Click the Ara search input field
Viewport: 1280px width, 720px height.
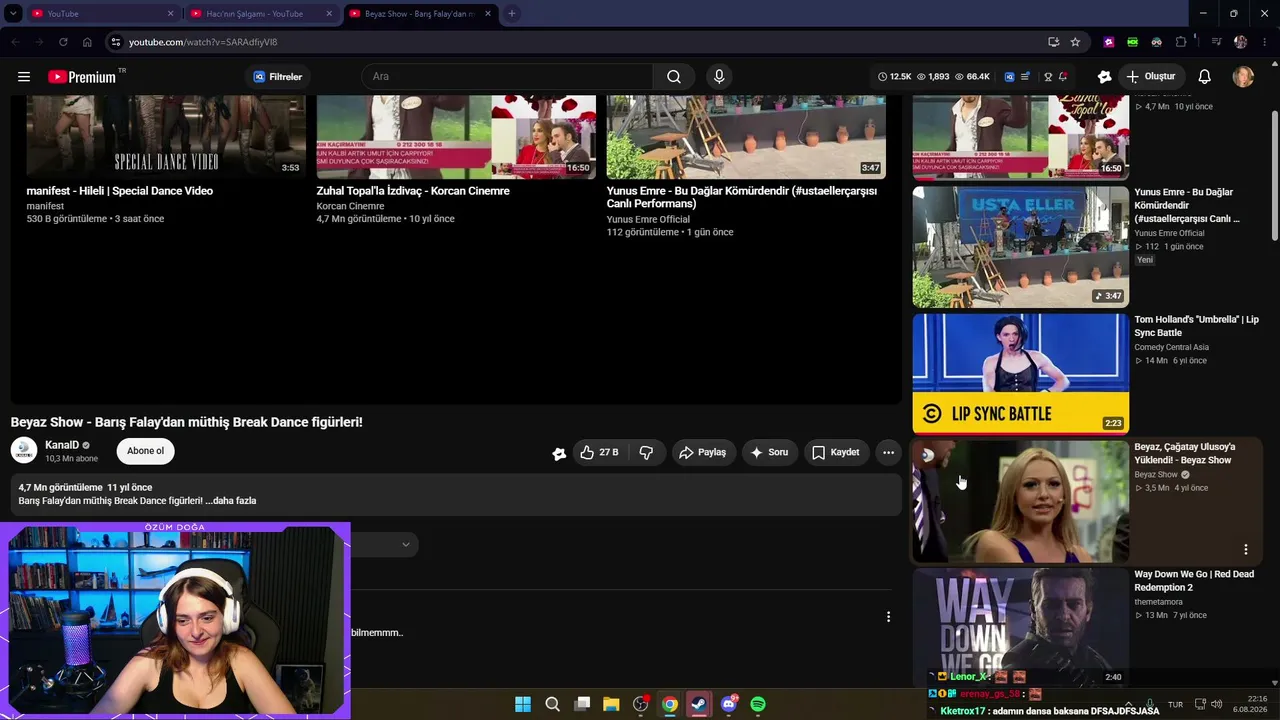507,77
